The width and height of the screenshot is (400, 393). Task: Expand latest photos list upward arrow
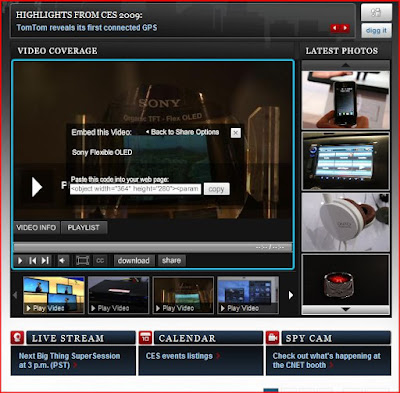tap(346, 65)
